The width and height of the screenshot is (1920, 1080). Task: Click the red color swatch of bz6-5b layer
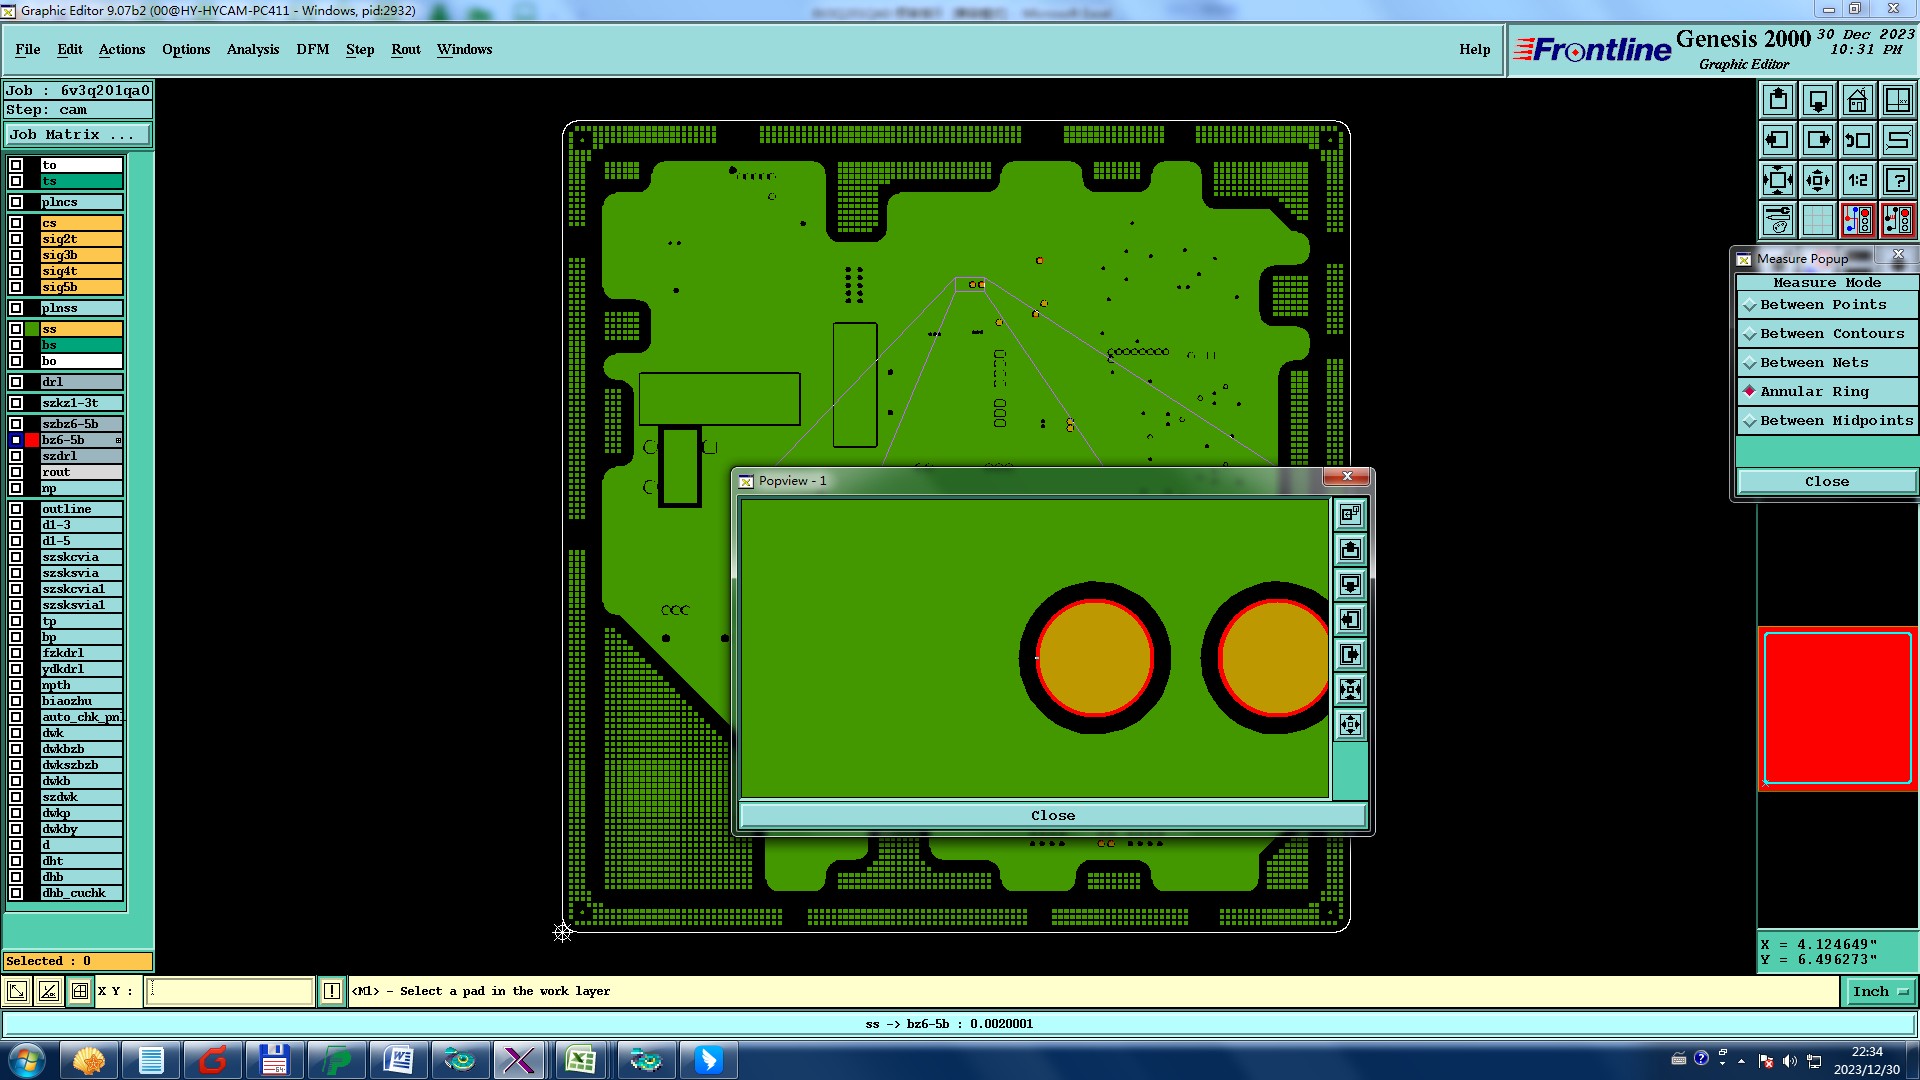32,440
